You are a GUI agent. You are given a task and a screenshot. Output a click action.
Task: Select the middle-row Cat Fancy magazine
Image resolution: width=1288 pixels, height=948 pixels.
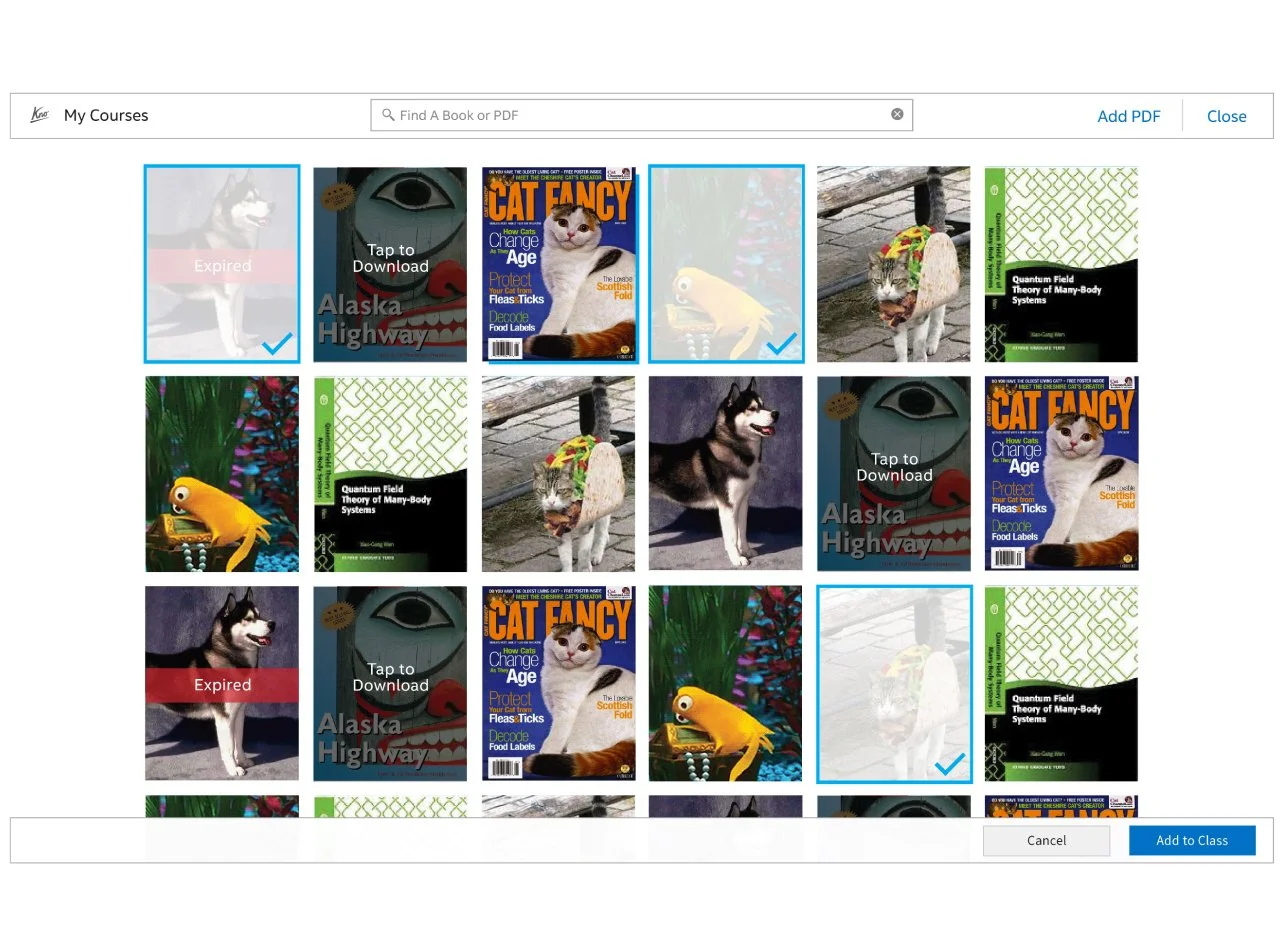pos(1062,474)
